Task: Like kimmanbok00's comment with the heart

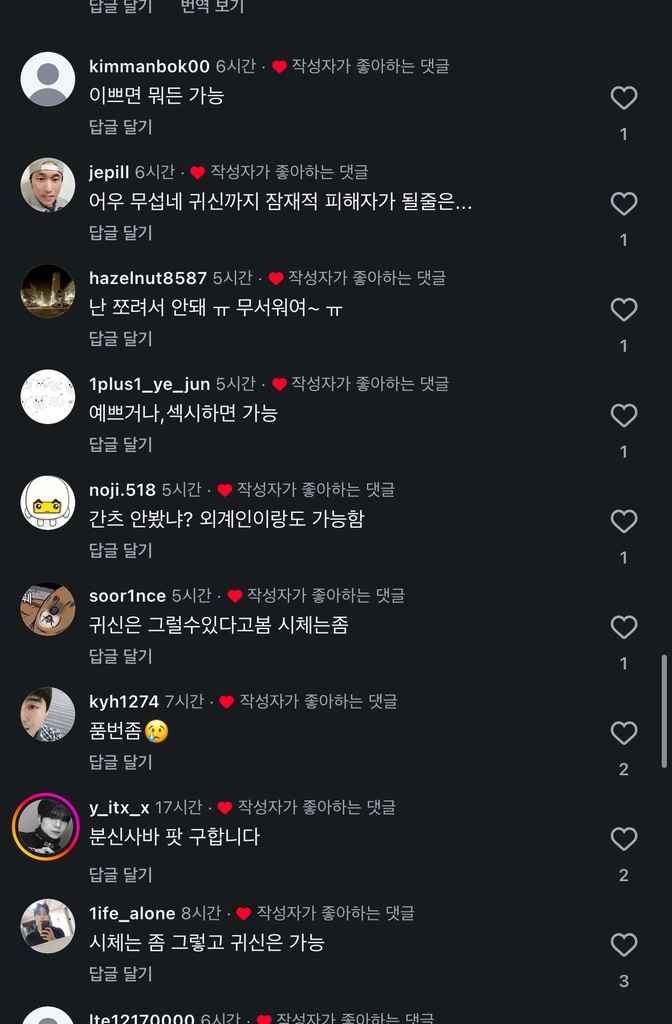Action: (x=624, y=98)
